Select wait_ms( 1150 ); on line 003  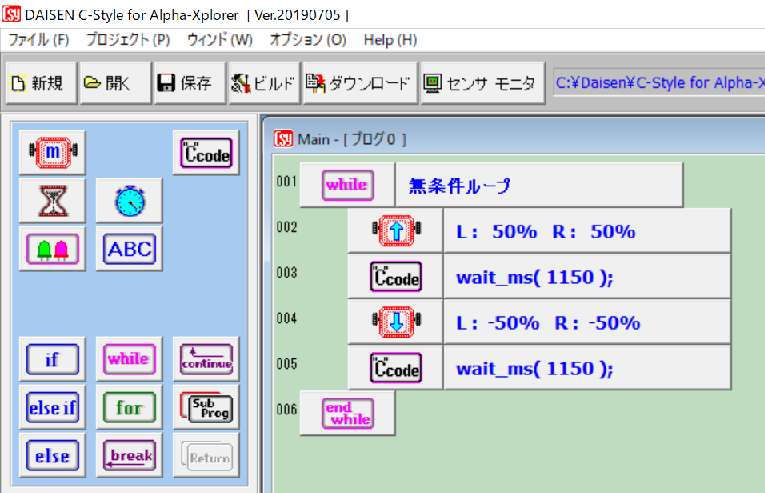pos(535,277)
